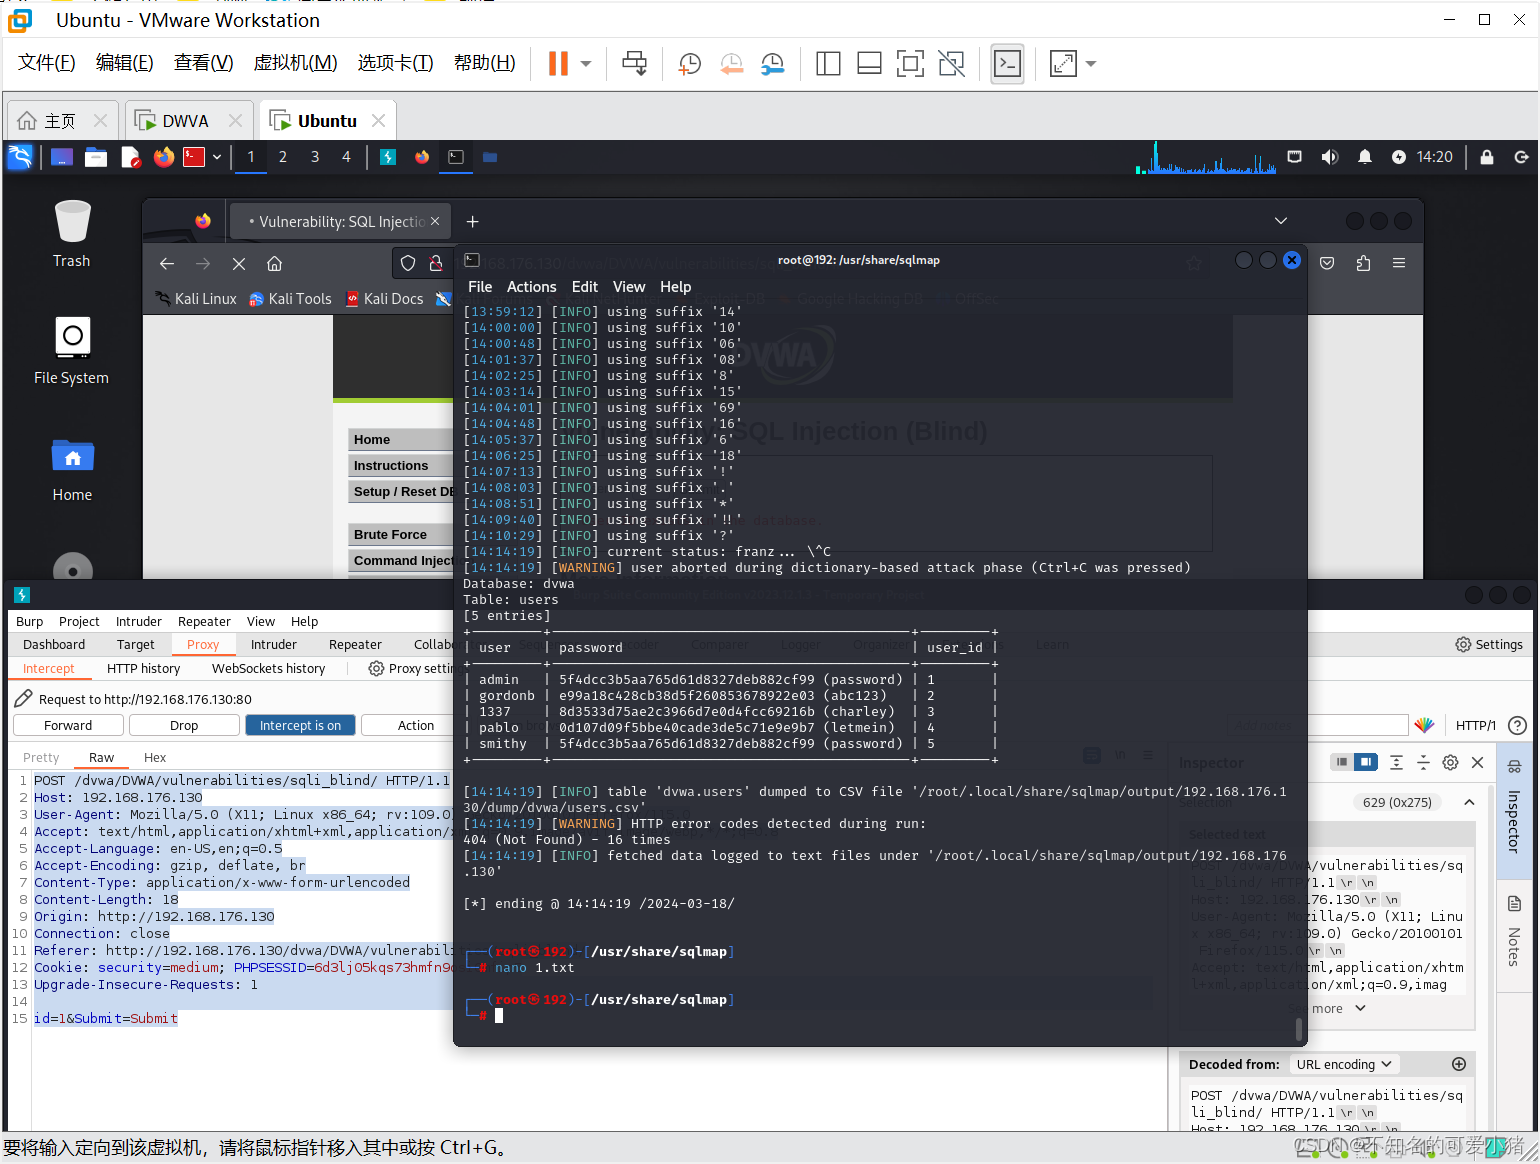Screen dimensions: 1540x1164
Task: Open the Kali applications menu dragon icon
Action: (x=20, y=157)
